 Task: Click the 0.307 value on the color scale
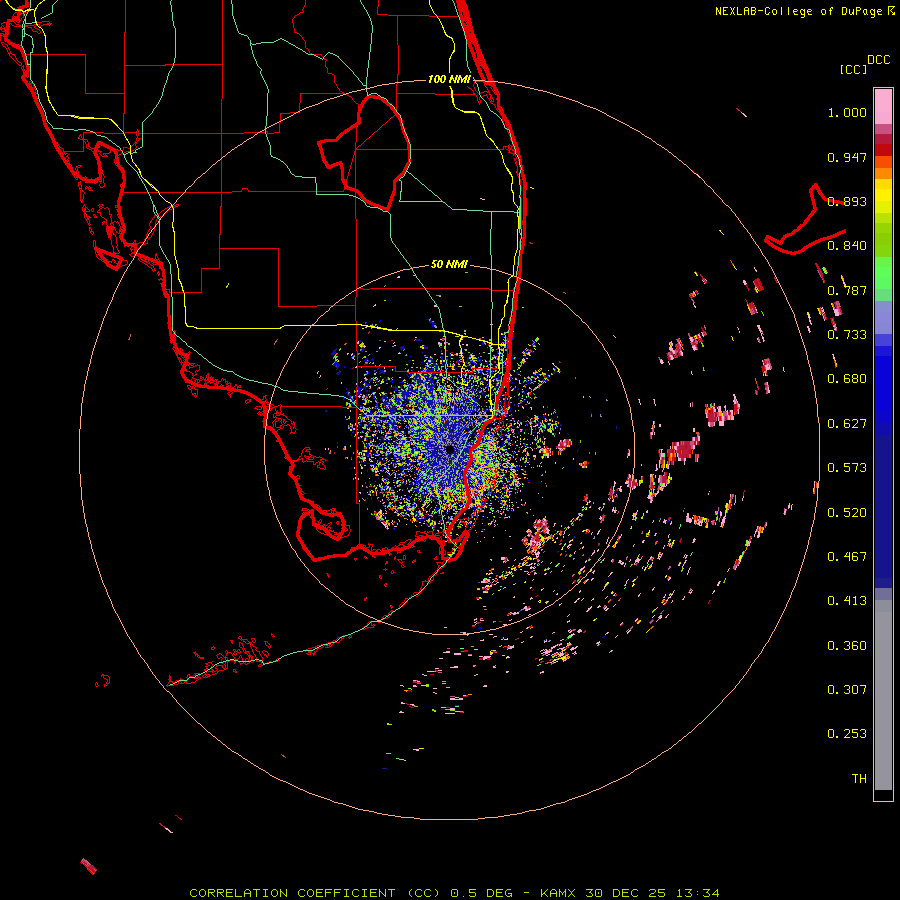847,690
